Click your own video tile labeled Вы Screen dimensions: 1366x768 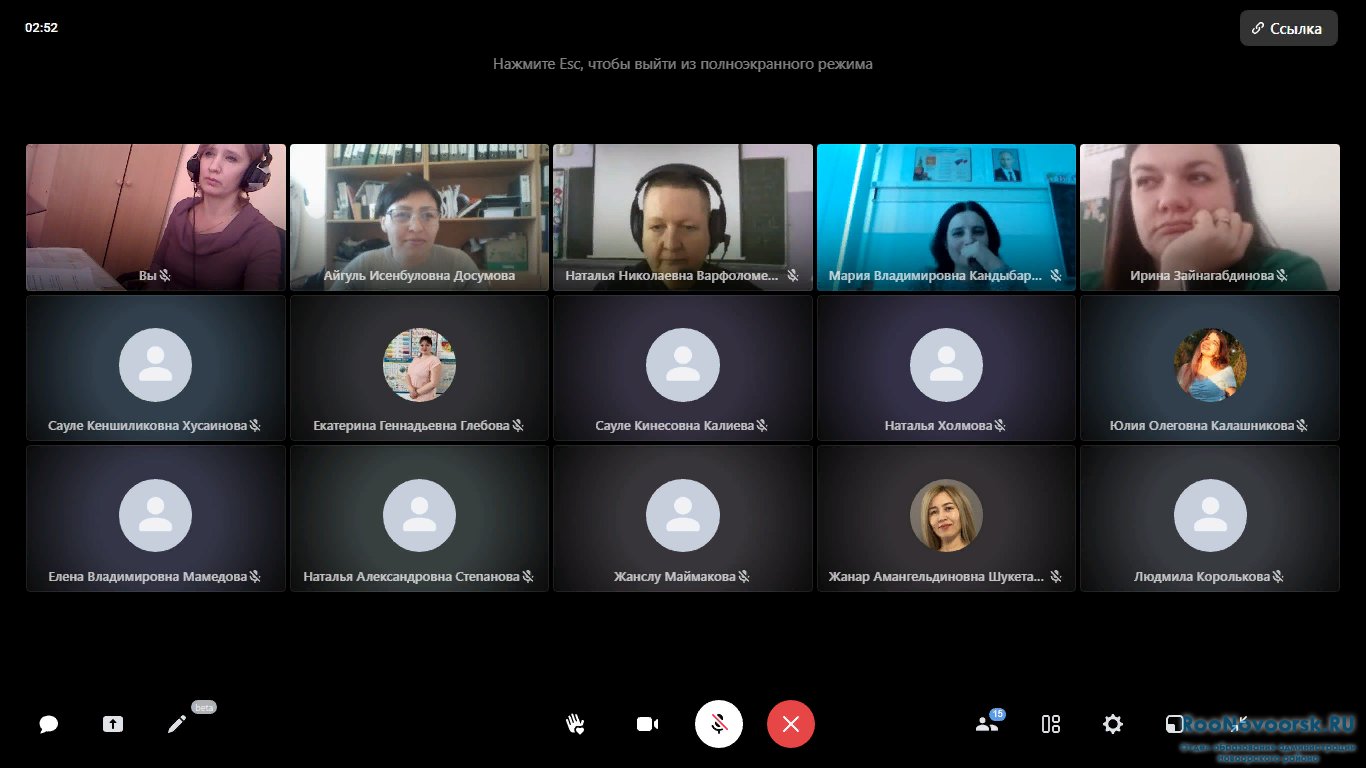[x=156, y=217]
